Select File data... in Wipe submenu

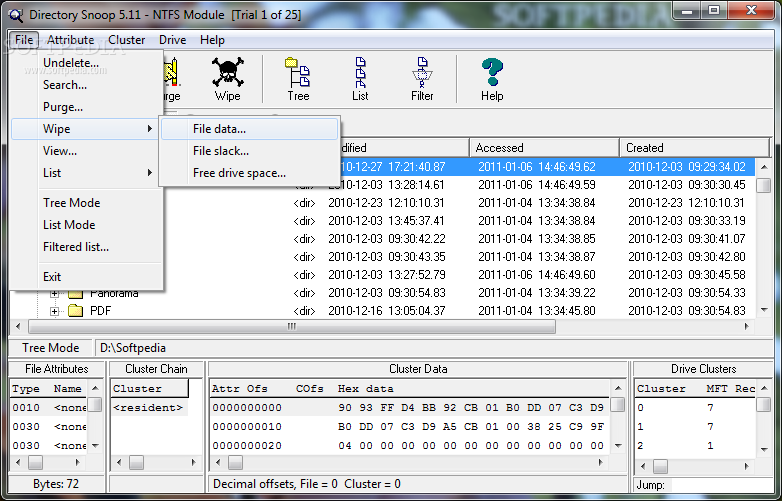pos(249,129)
